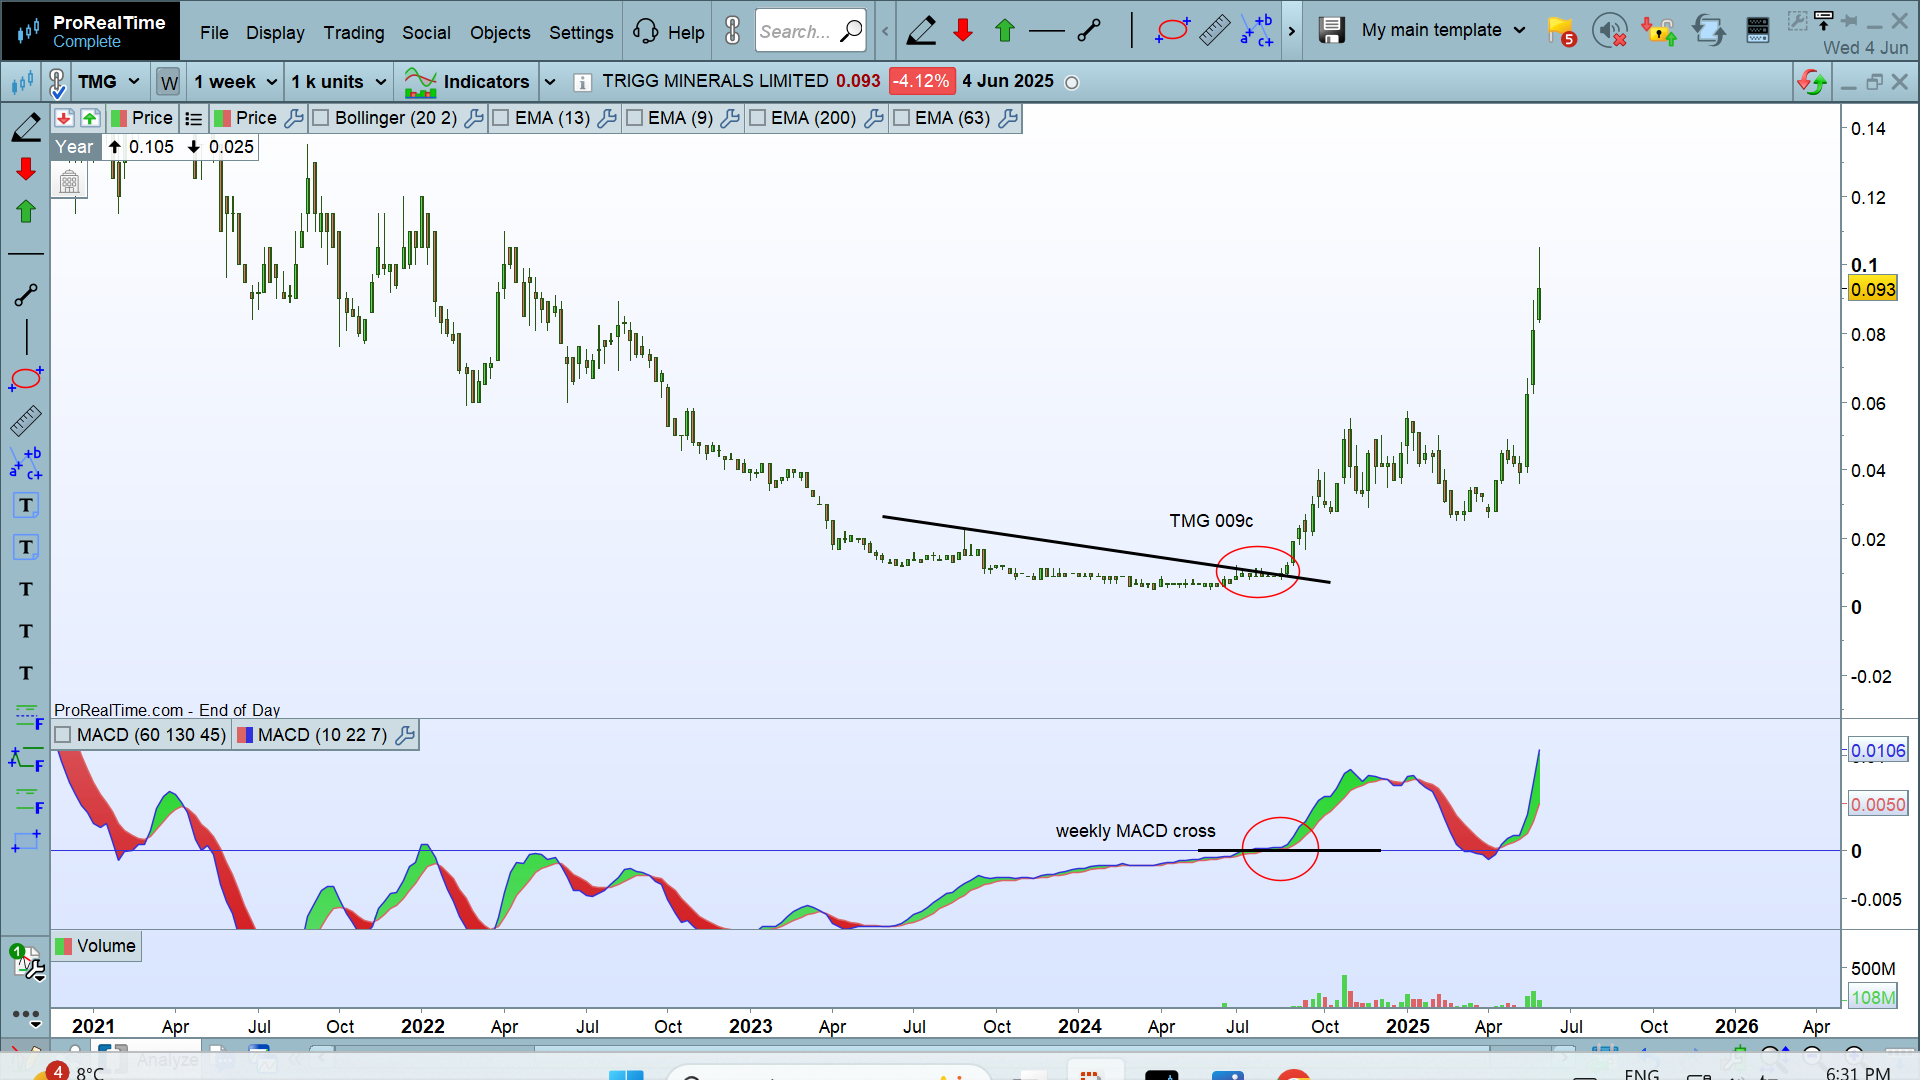Image resolution: width=1920 pixels, height=1080 pixels.
Task: Open My main template dropdown
Action: point(1443,30)
